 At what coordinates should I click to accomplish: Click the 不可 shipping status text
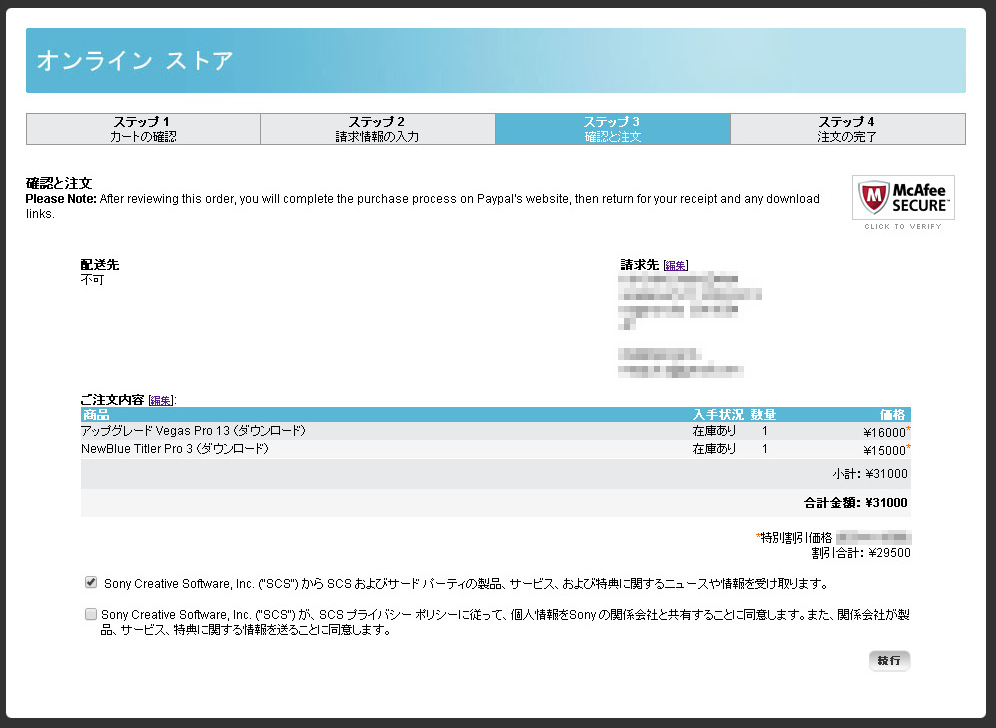click(92, 280)
